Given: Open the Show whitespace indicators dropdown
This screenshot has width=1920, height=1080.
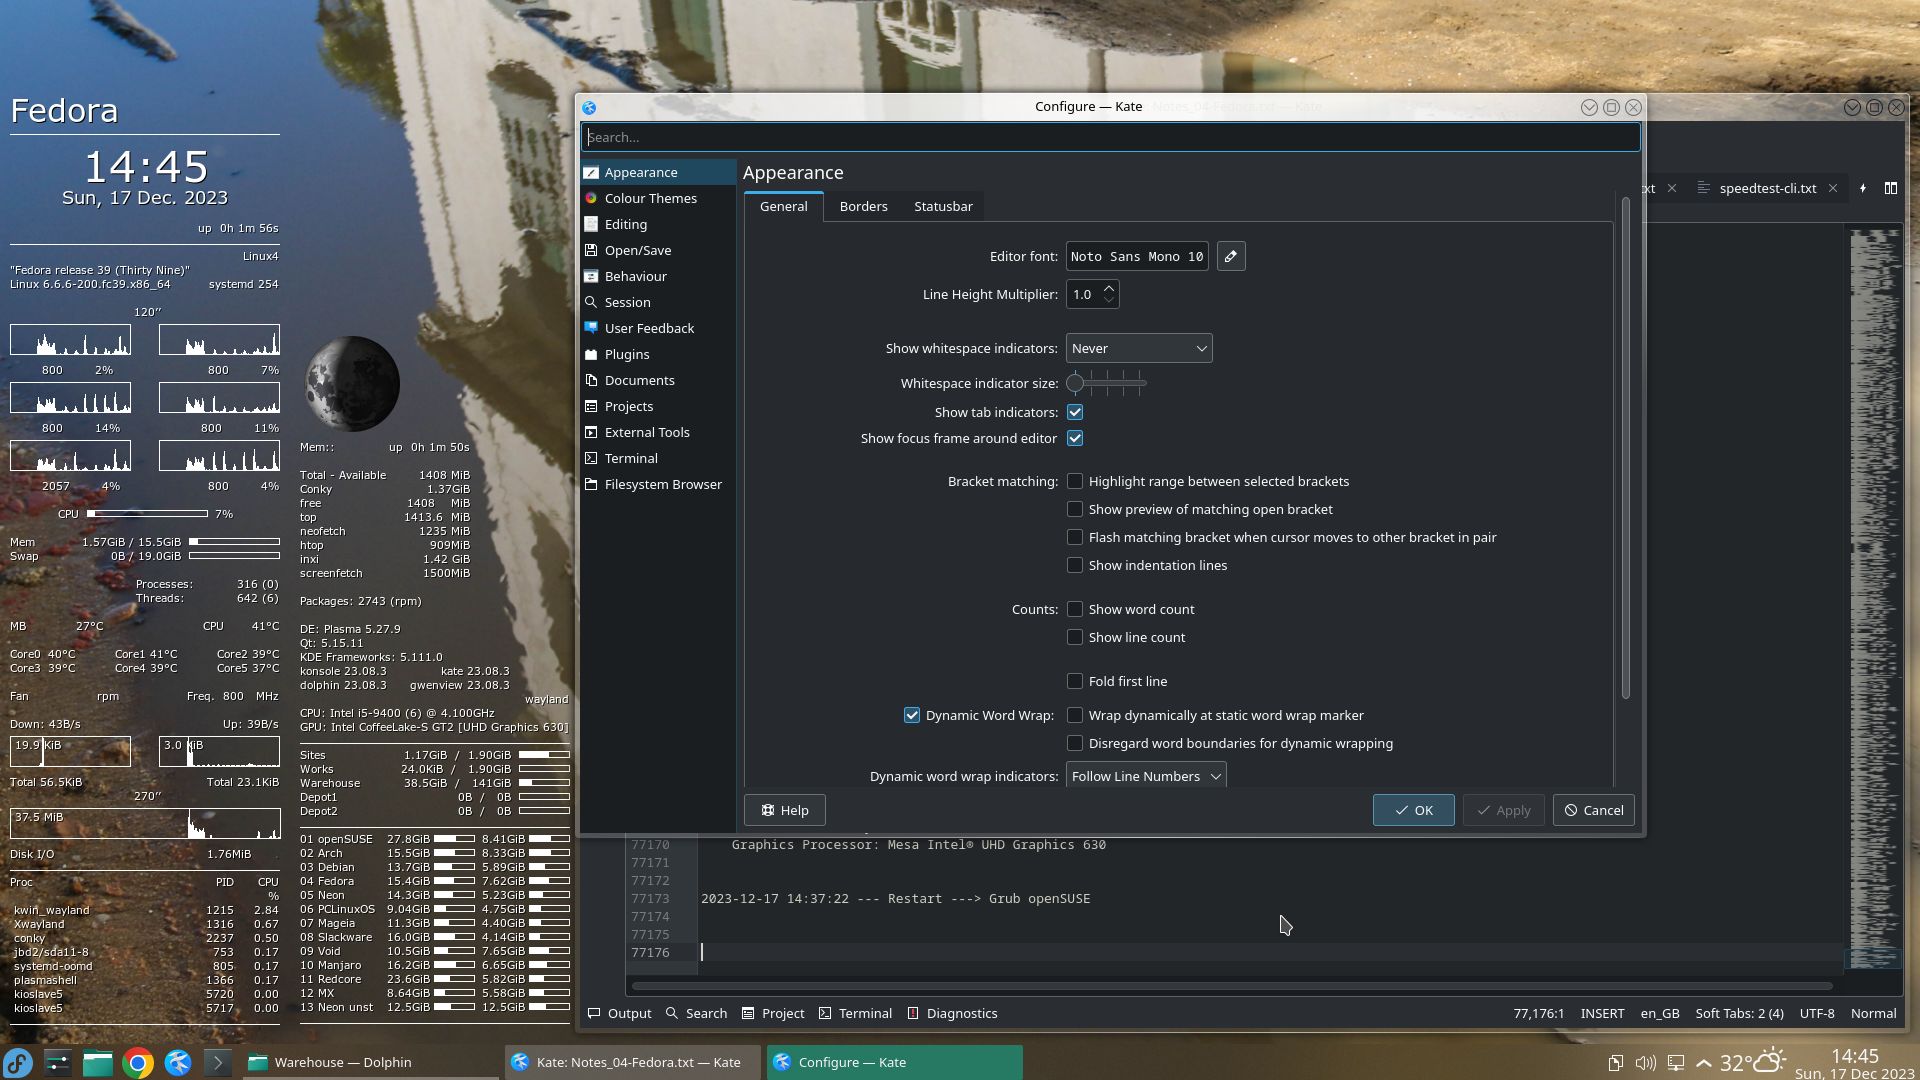Looking at the screenshot, I should click(x=1138, y=348).
